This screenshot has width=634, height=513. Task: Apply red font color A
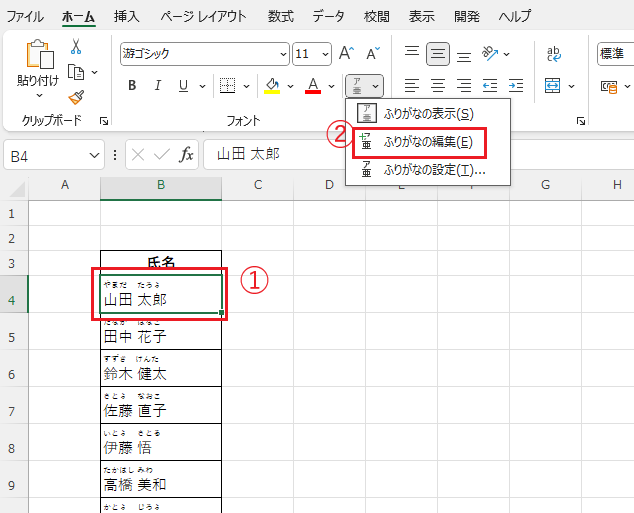tap(313, 86)
